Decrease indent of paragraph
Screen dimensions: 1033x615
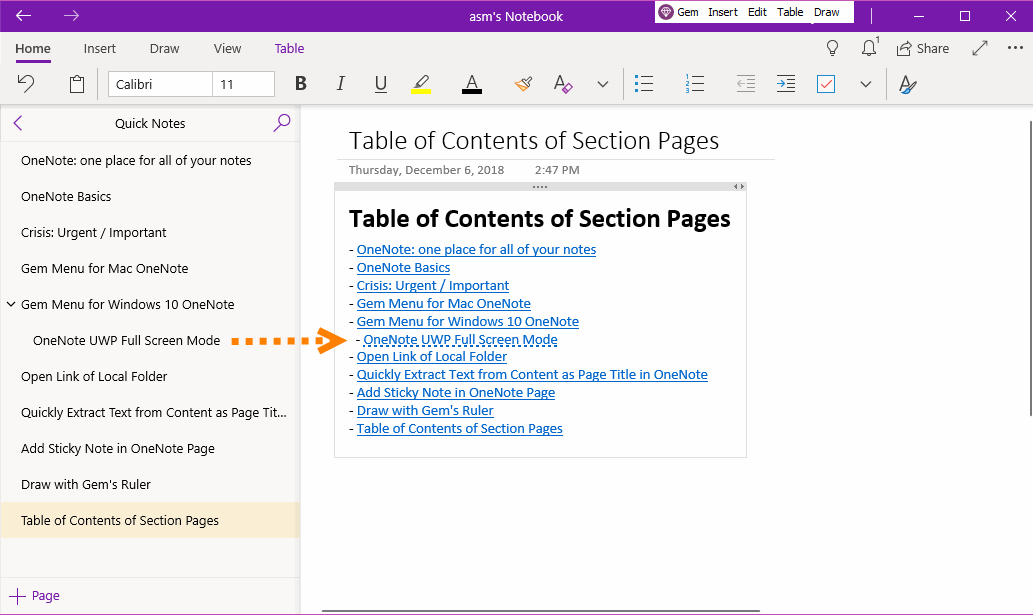[x=746, y=84]
